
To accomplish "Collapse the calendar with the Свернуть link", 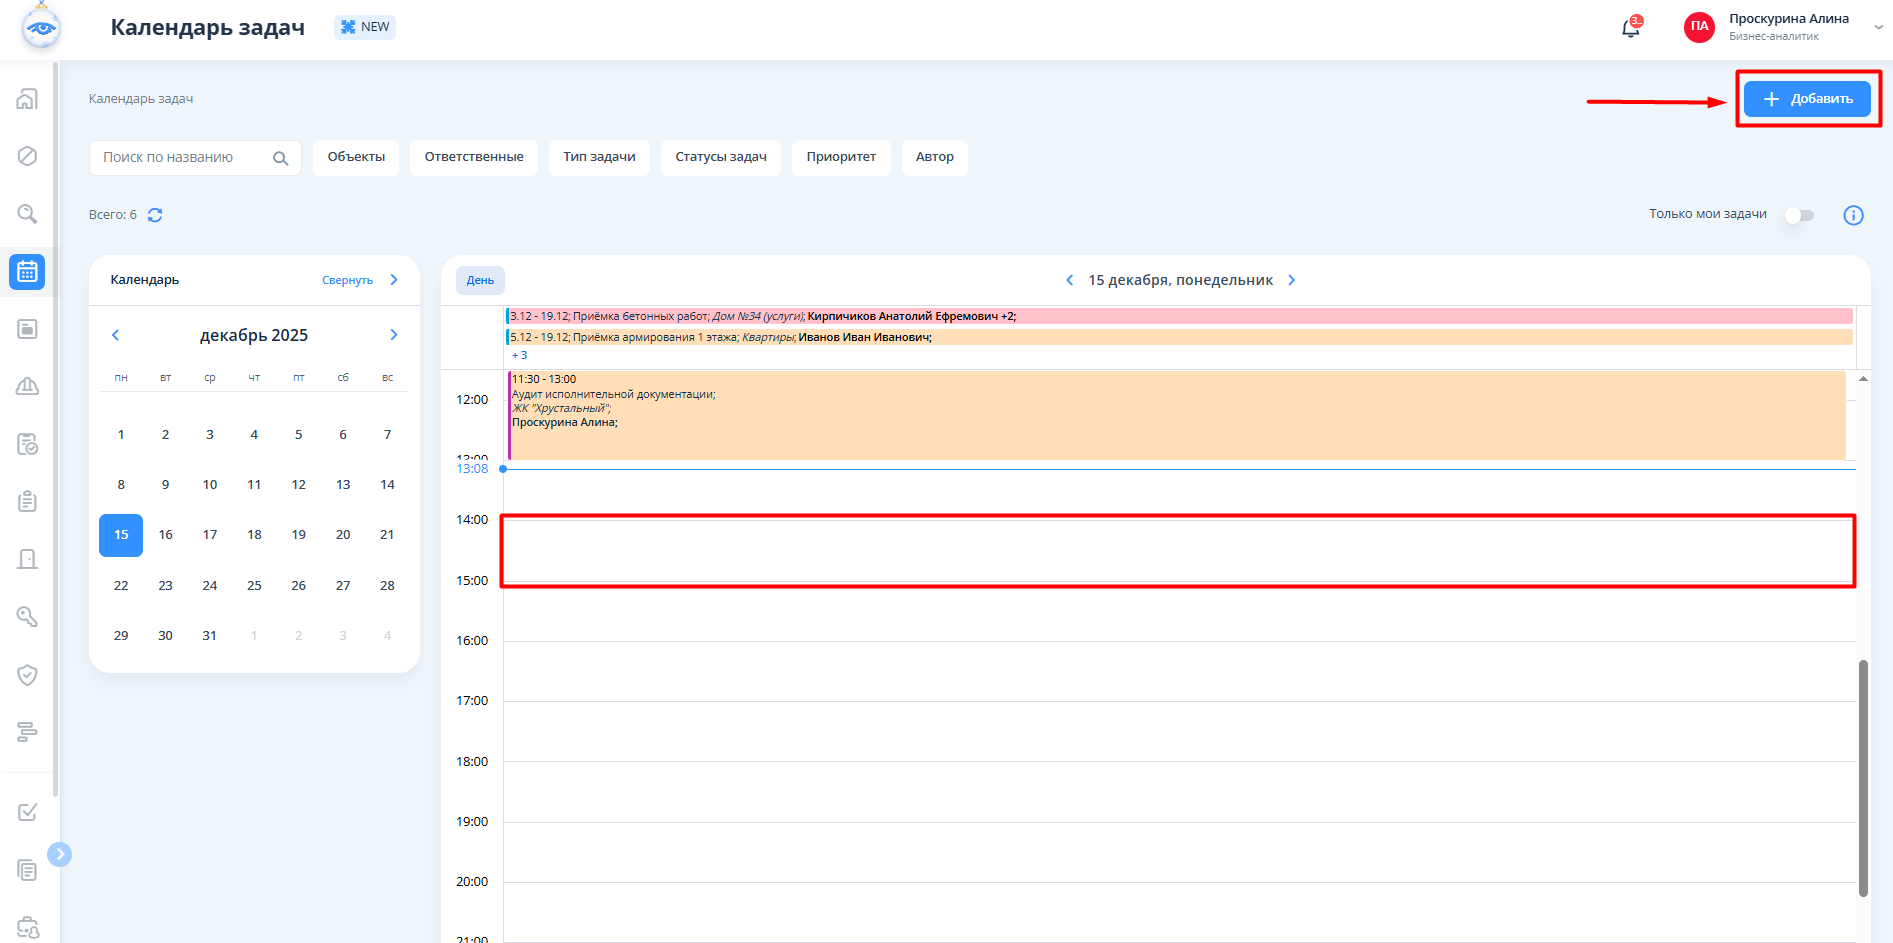I will pos(347,280).
